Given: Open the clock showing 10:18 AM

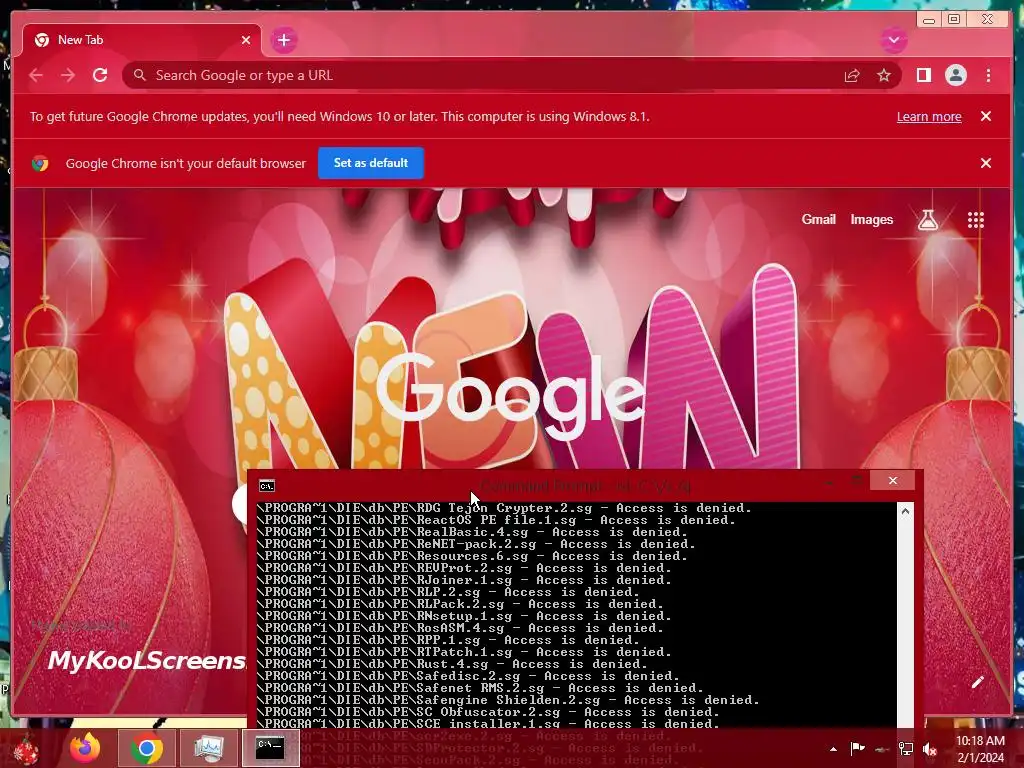Looking at the screenshot, I should tap(980, 749).
